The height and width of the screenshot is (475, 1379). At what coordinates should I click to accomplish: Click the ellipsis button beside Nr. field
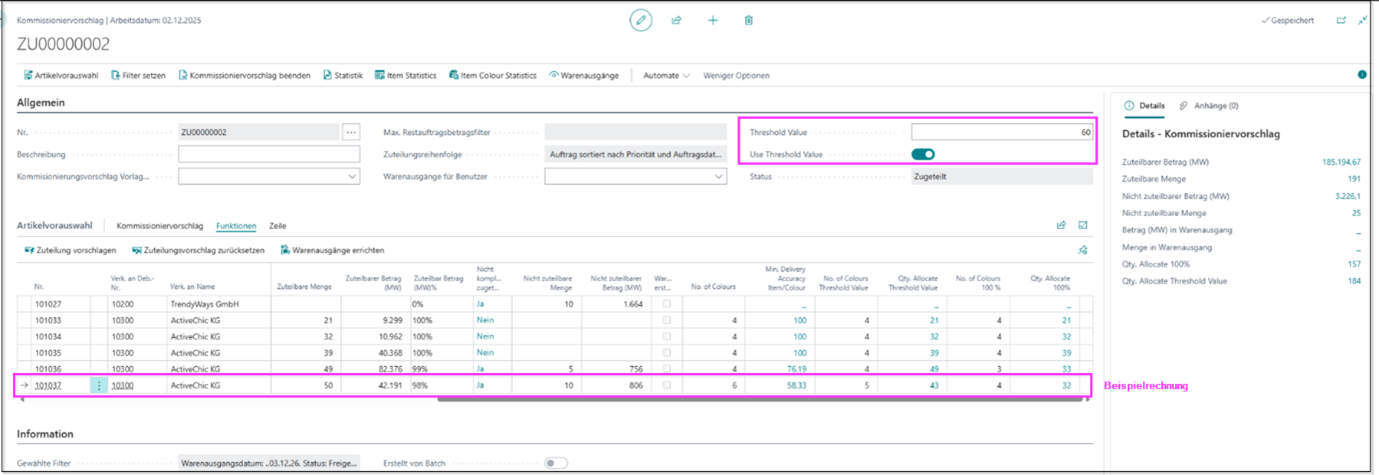pos(350,132)
